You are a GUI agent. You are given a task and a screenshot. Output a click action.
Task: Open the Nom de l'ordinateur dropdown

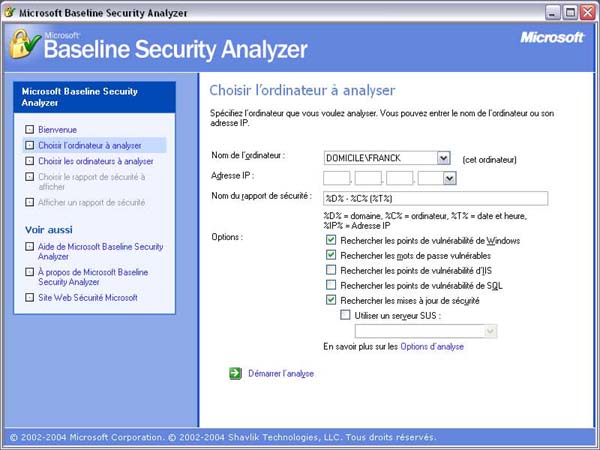(x=443, y=158)
